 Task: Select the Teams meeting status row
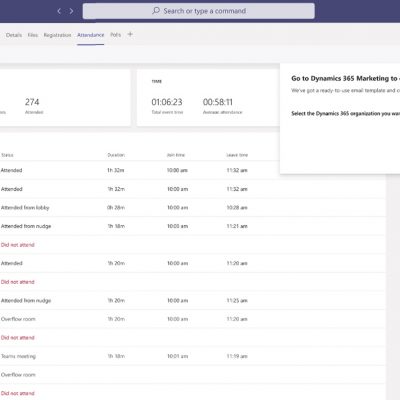click(18, 356)
